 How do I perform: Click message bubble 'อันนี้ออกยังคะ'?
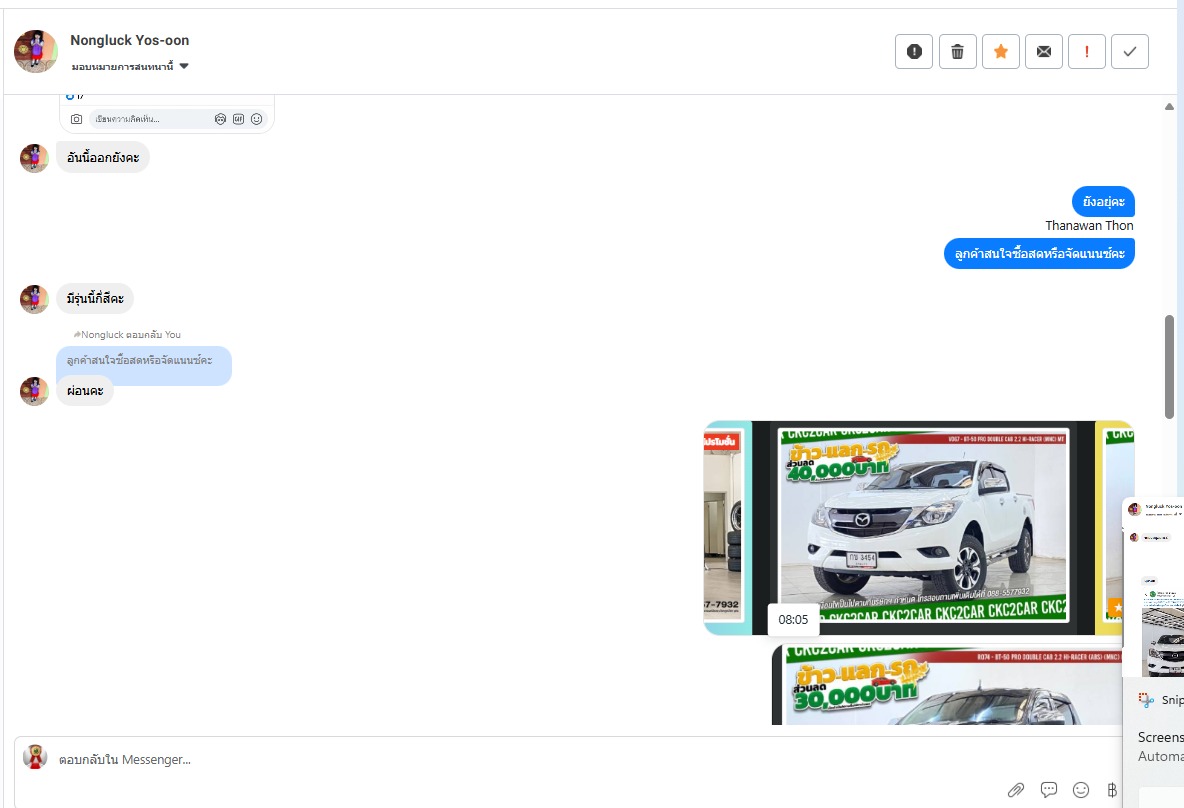[103, 158]
